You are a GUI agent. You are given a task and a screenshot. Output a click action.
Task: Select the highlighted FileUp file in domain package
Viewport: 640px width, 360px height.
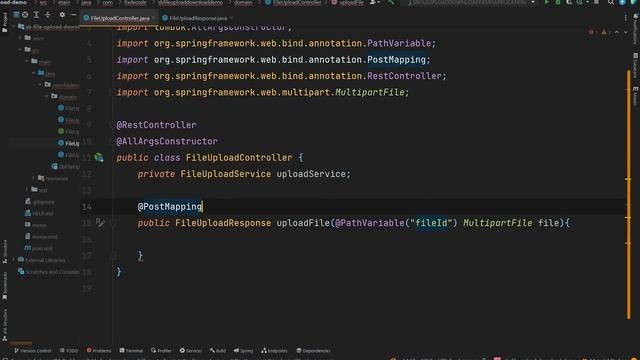pos(69,143)
